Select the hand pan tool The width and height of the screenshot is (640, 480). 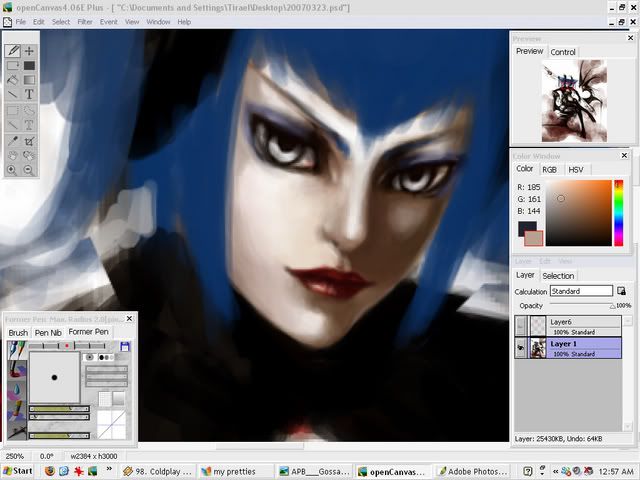13,156
